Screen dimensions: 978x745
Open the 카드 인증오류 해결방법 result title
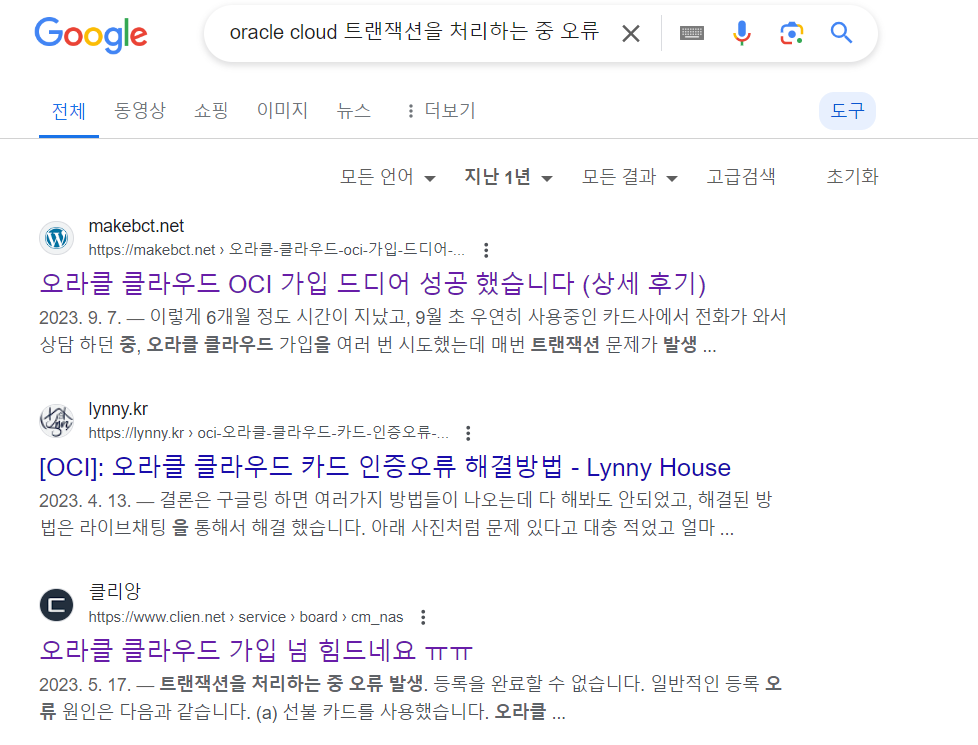click(x=385, y=467)
